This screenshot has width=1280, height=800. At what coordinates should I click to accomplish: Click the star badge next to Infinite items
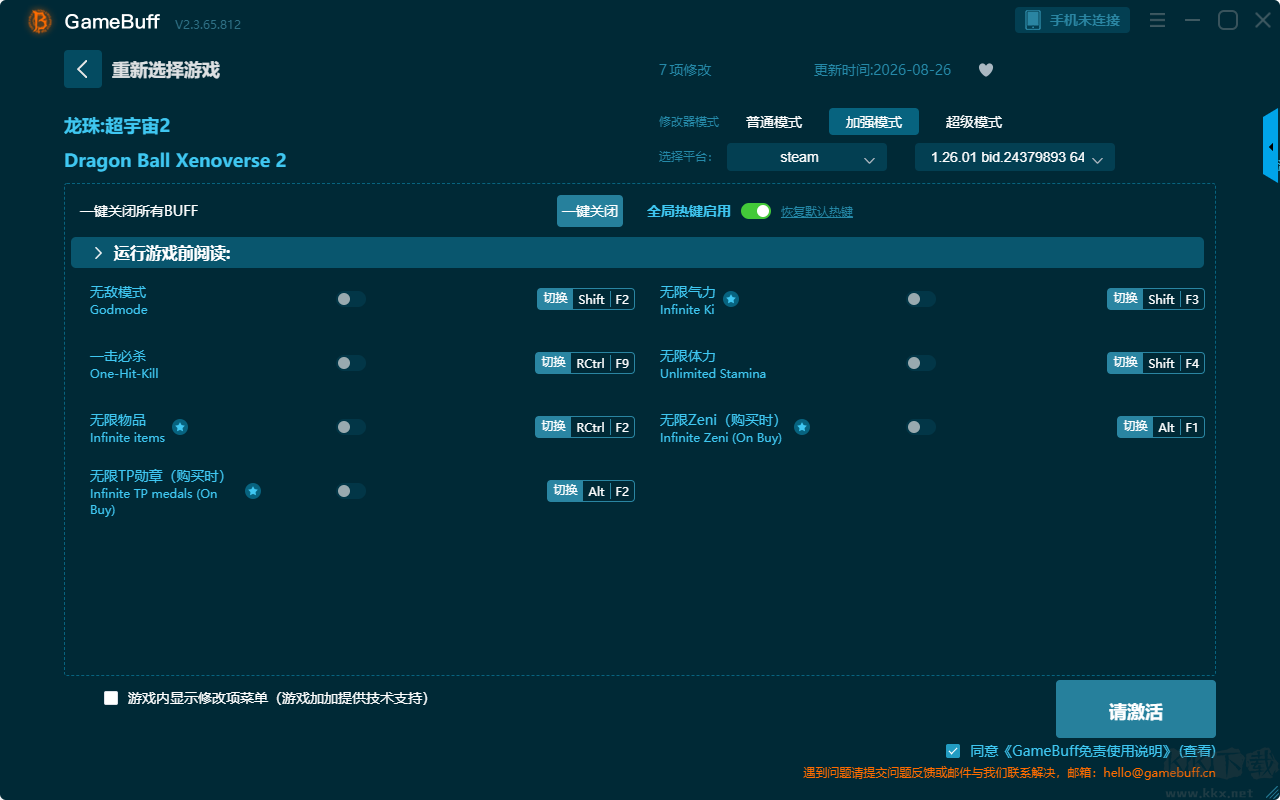click(180, 427)
